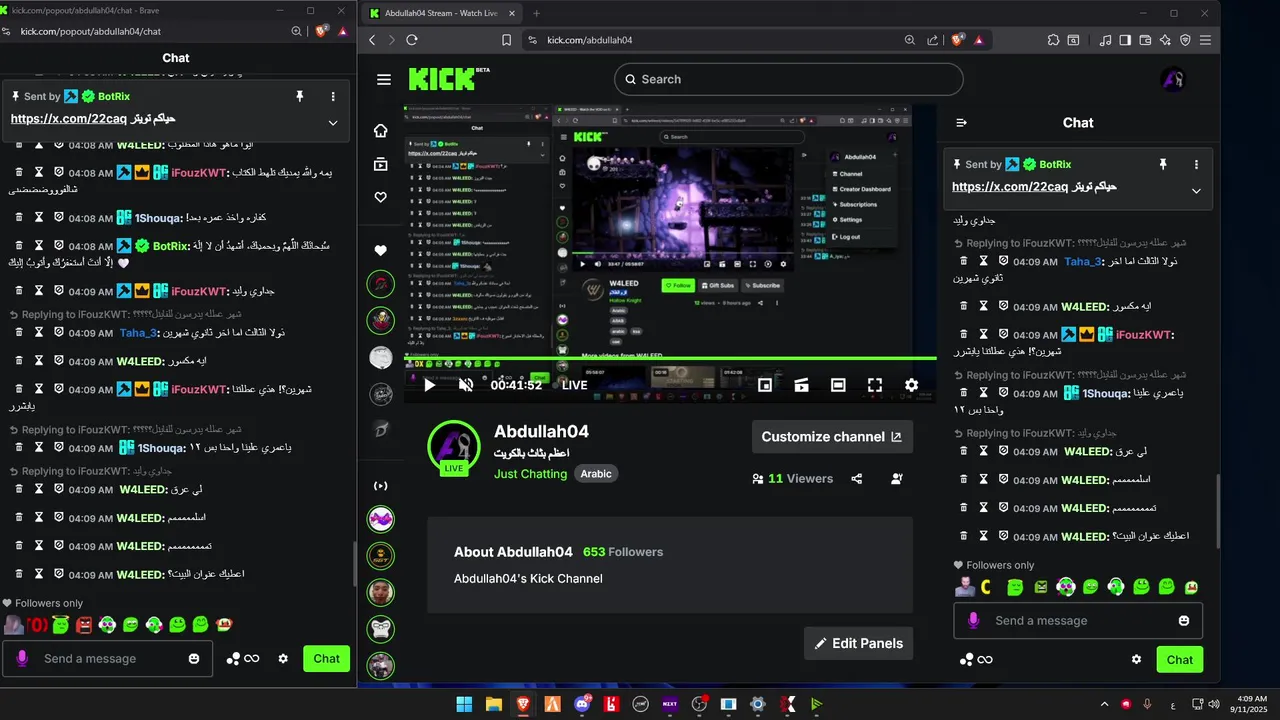Open chat settings gear in main window

[x=1136, y=660]
